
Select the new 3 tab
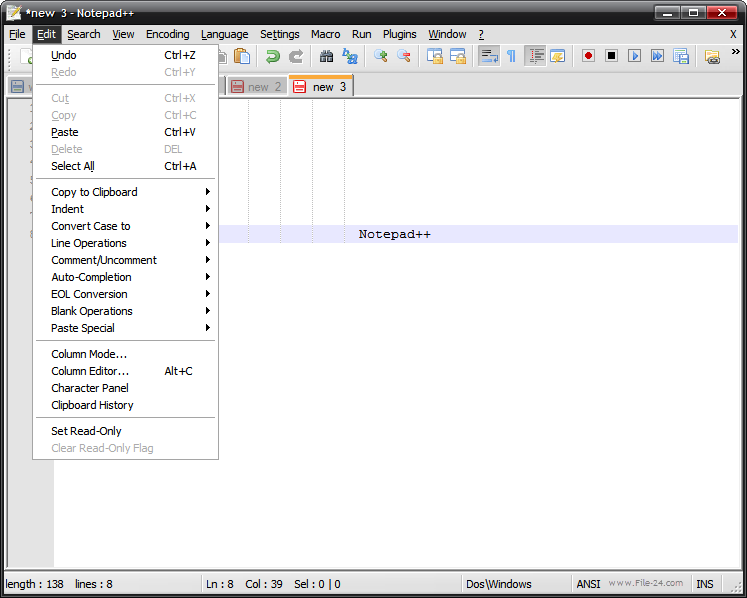pyautogui.click(x=322, y=86)
